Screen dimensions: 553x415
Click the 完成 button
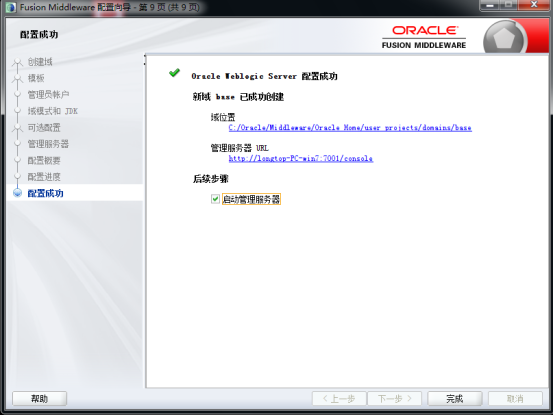coord(455,399)
